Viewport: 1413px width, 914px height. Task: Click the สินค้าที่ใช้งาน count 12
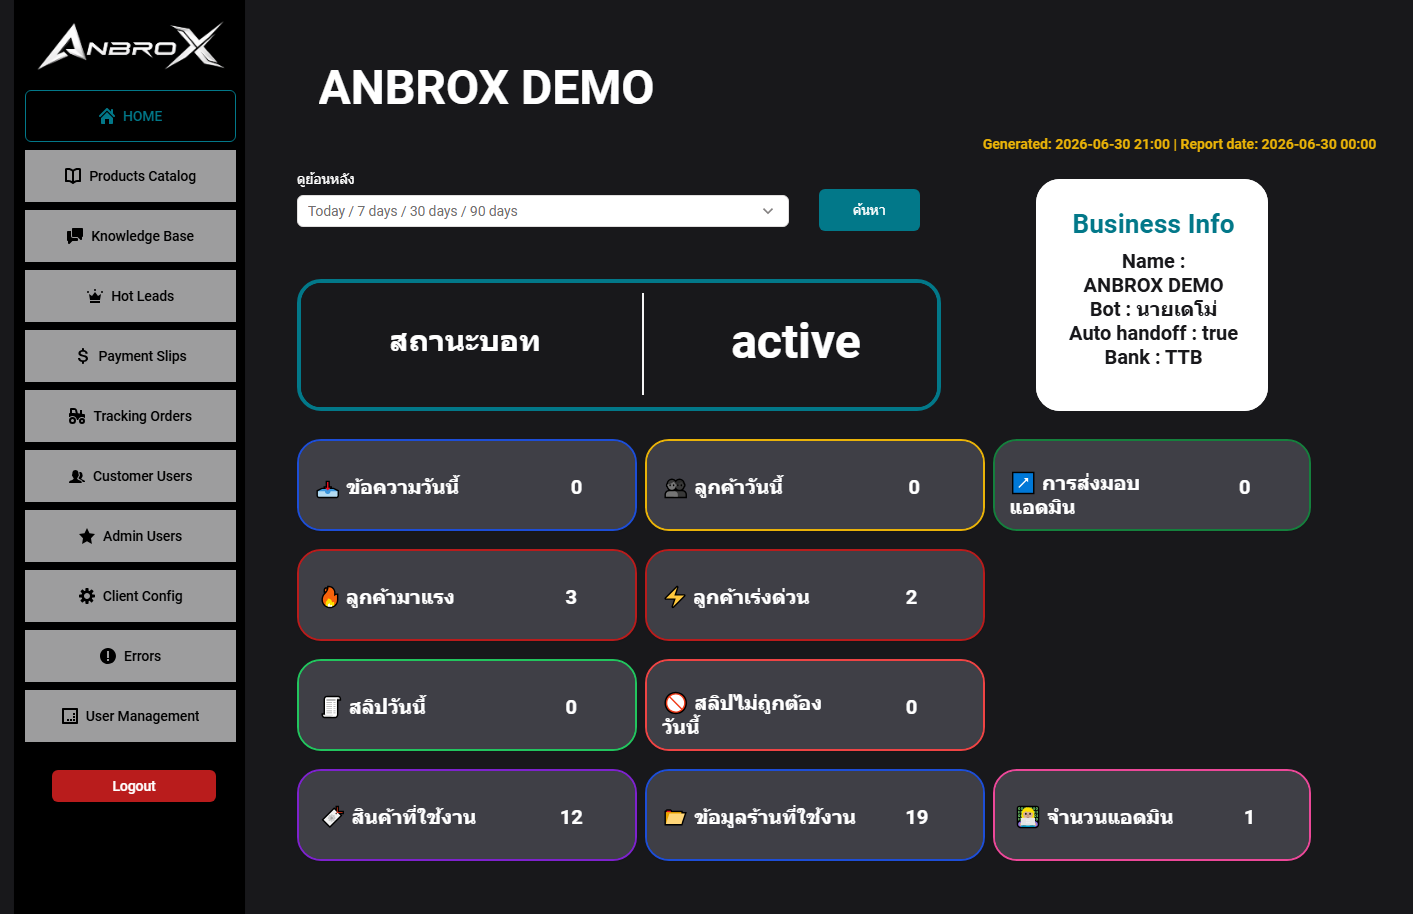click(571, 817)
